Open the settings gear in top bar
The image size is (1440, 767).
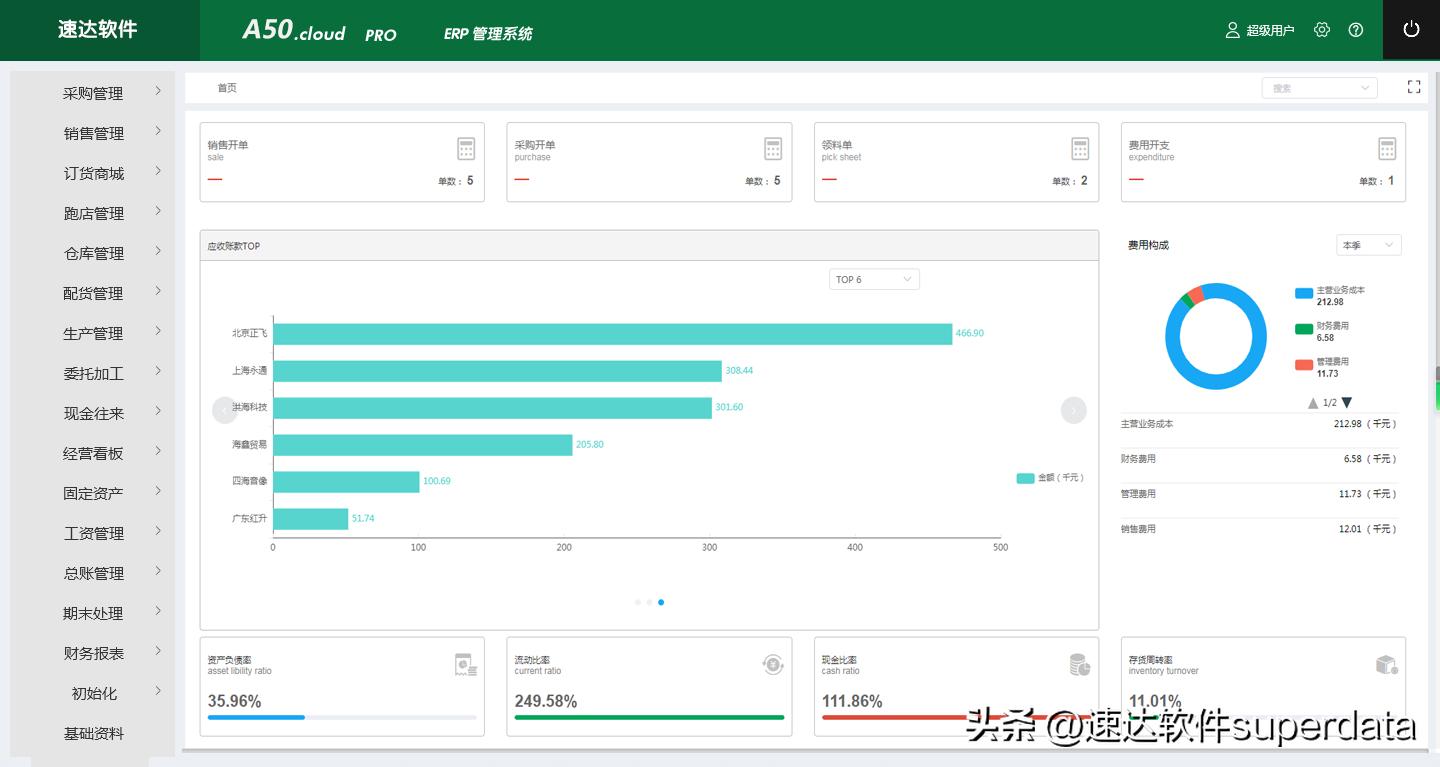click(1322, 29)
